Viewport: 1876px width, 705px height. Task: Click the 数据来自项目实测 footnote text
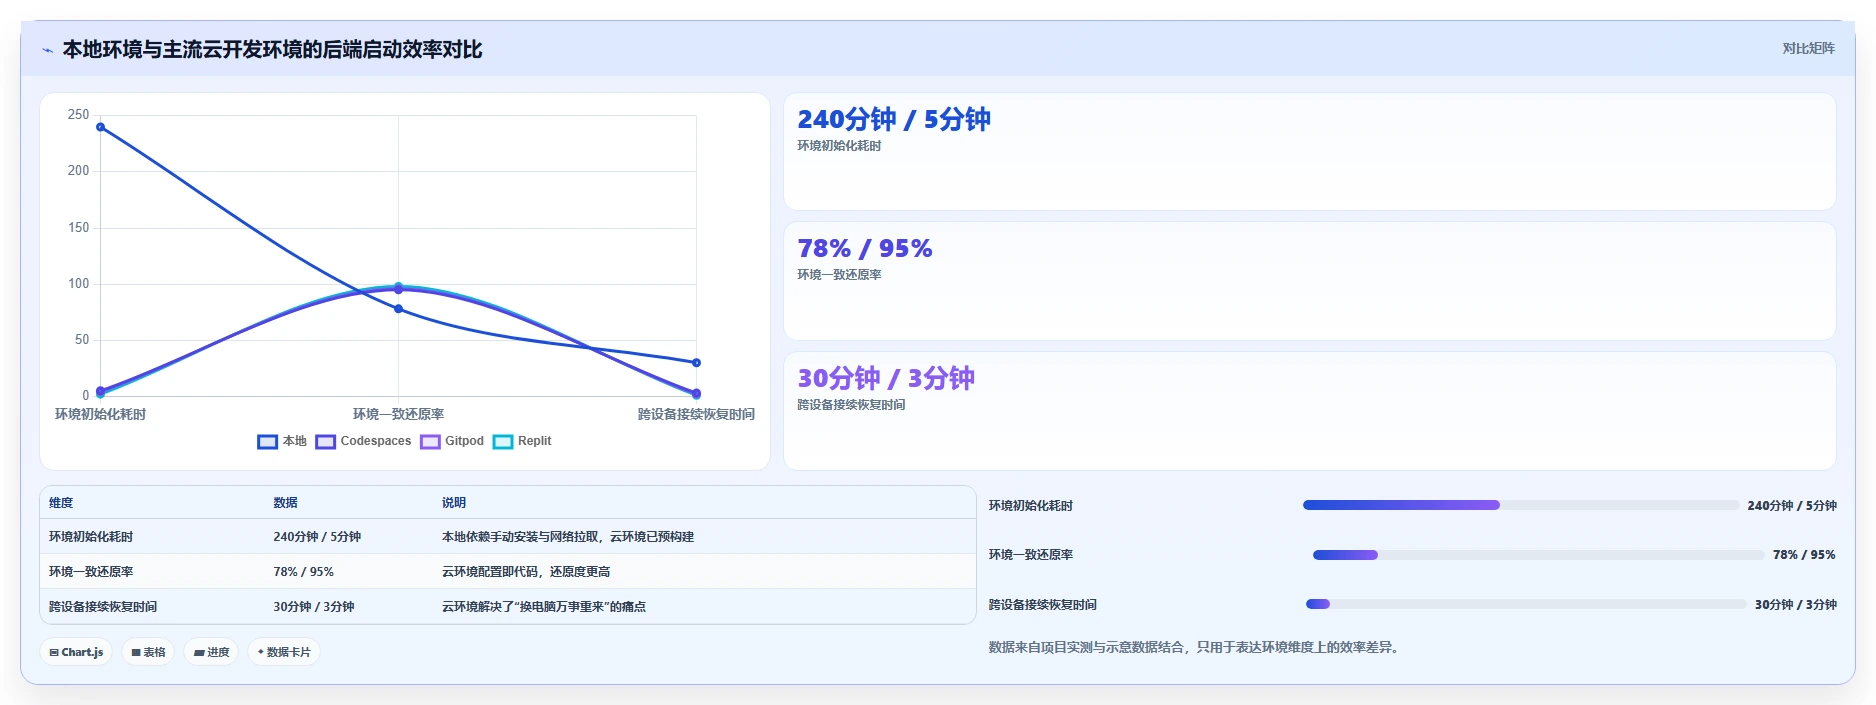1196,648
